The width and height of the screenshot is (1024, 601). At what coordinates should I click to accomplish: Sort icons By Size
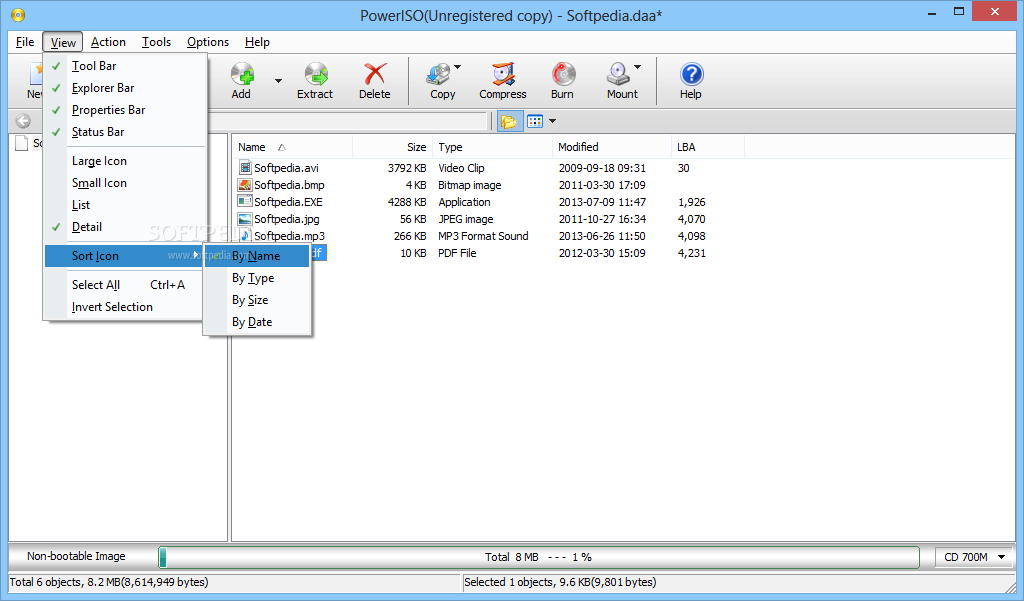point(257,300)
